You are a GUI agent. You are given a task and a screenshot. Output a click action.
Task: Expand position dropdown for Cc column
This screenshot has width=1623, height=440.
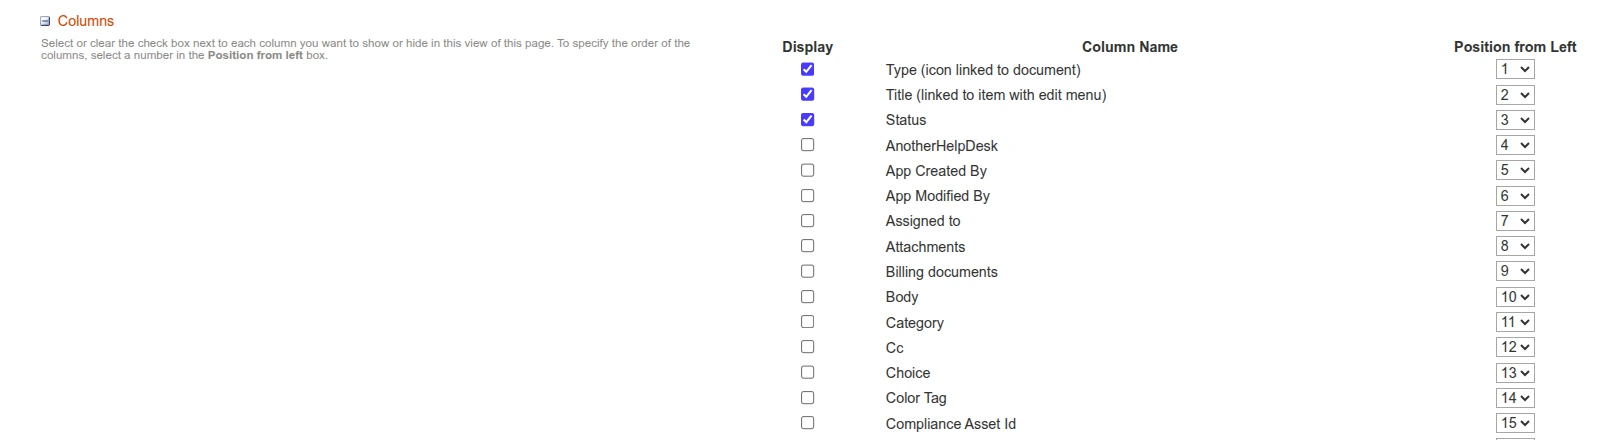(1514, 347)
